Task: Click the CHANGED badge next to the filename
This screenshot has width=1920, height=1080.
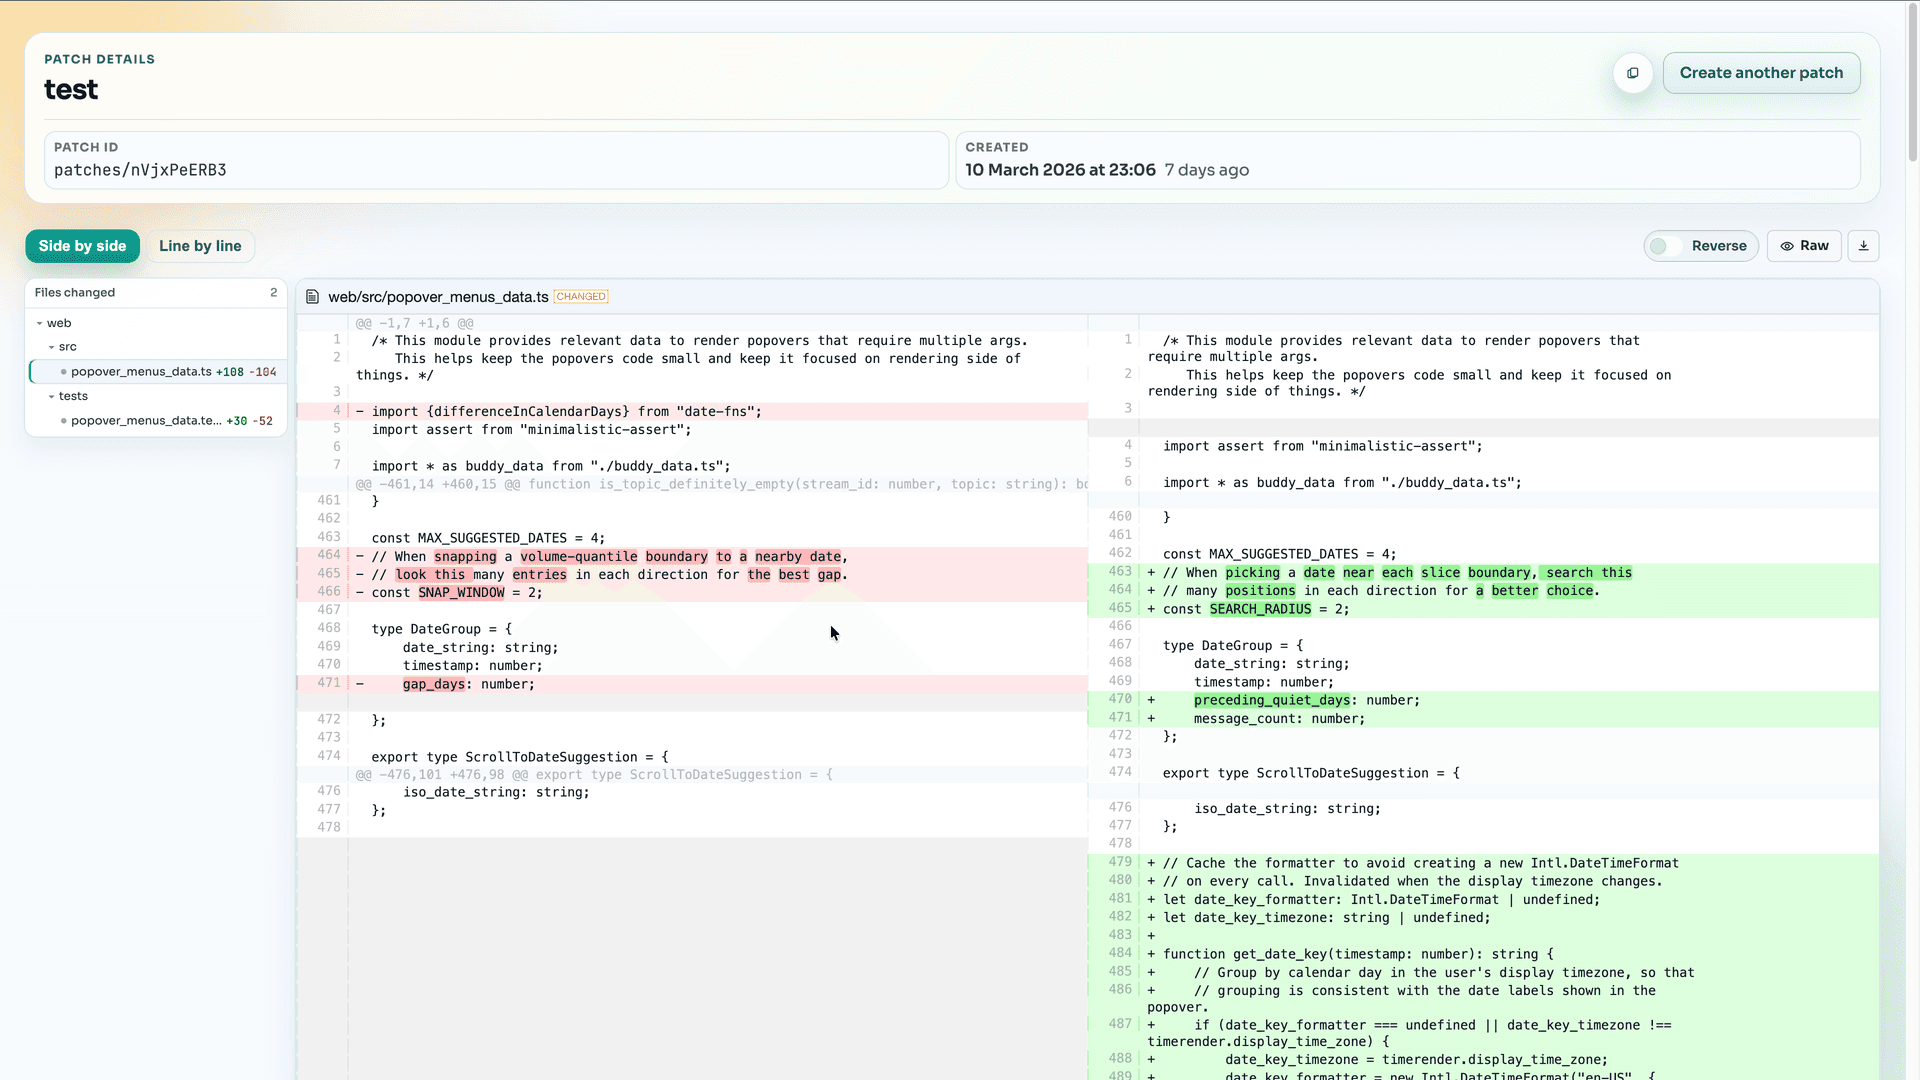Action: click(581, 296)
